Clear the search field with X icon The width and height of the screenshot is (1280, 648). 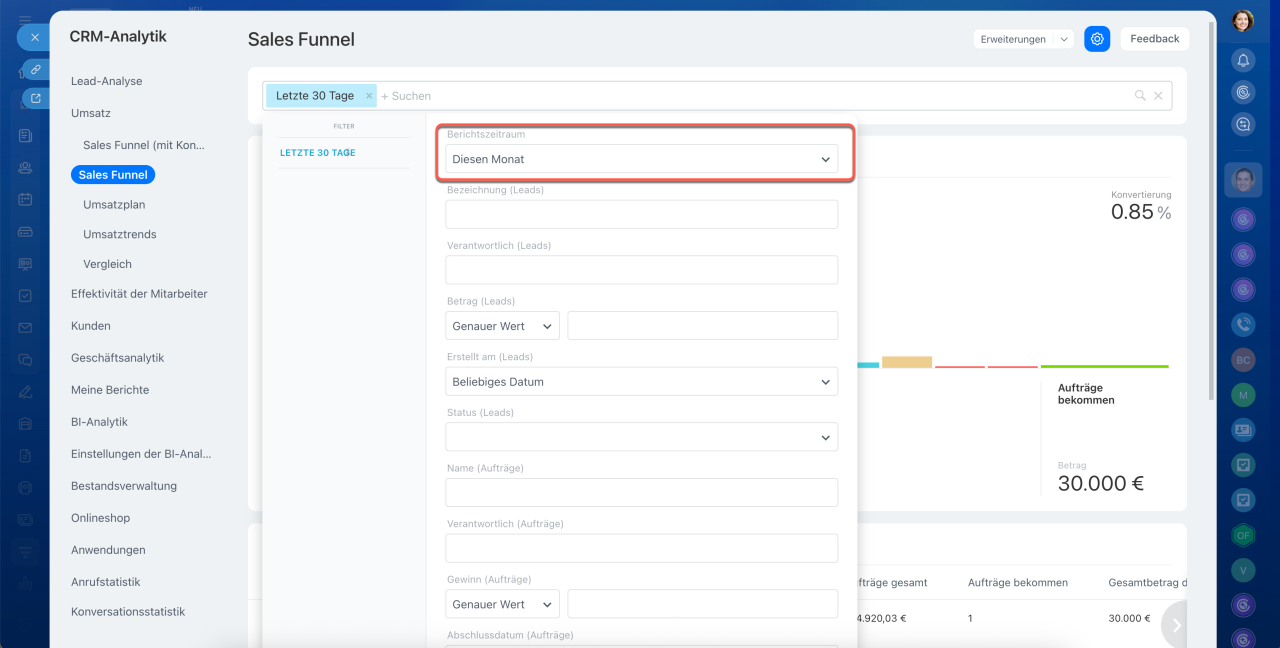click(1158, 96)
